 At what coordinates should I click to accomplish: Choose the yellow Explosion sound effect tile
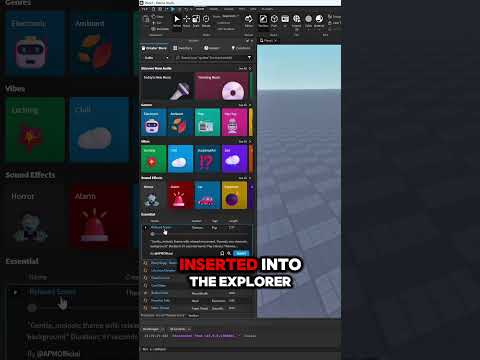coord(234,195)
